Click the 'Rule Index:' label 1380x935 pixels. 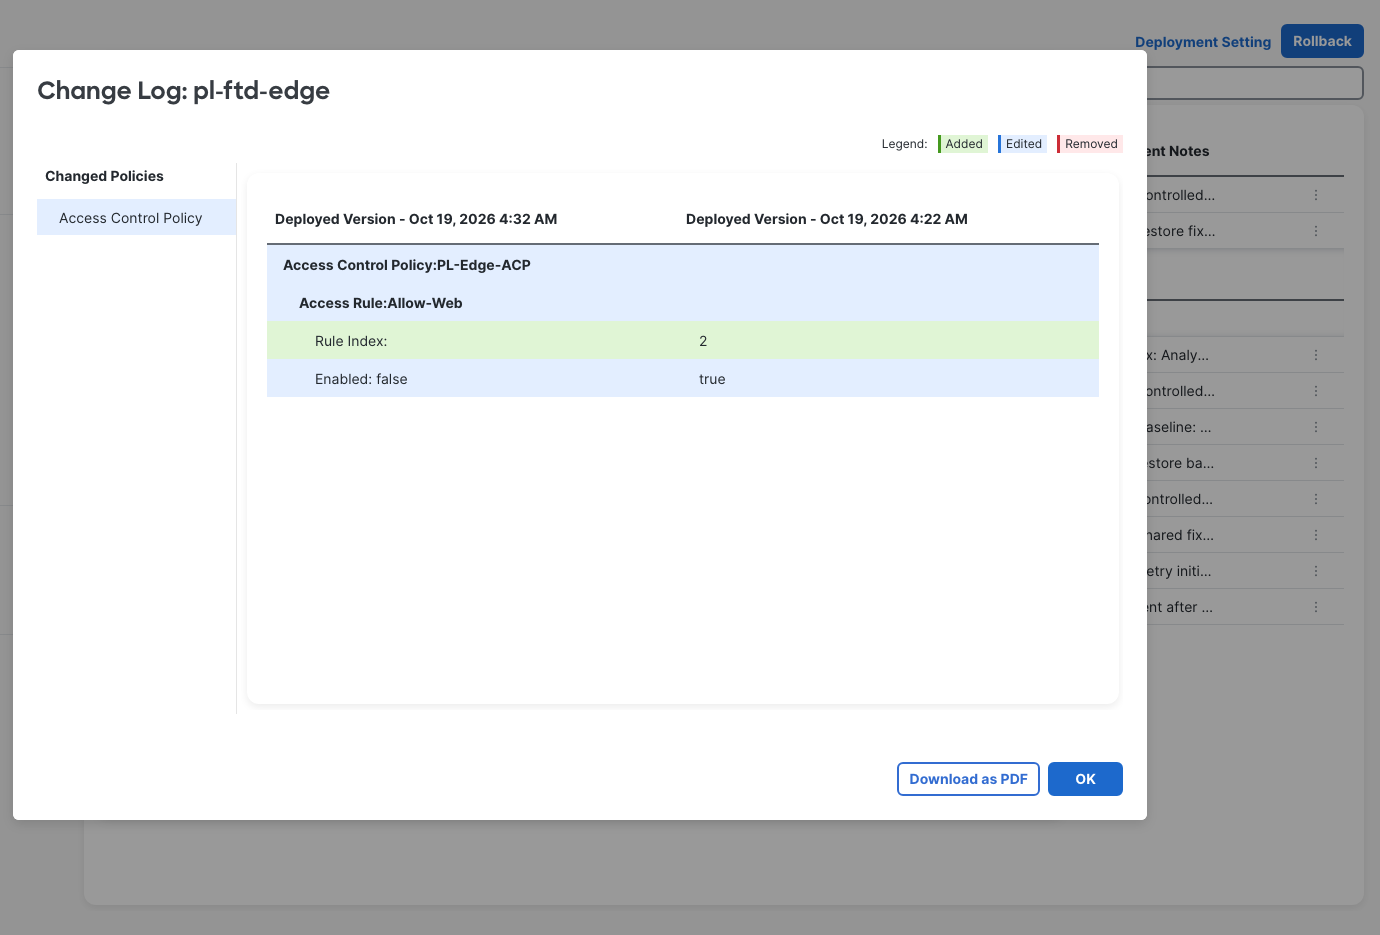tap(351, 341)
